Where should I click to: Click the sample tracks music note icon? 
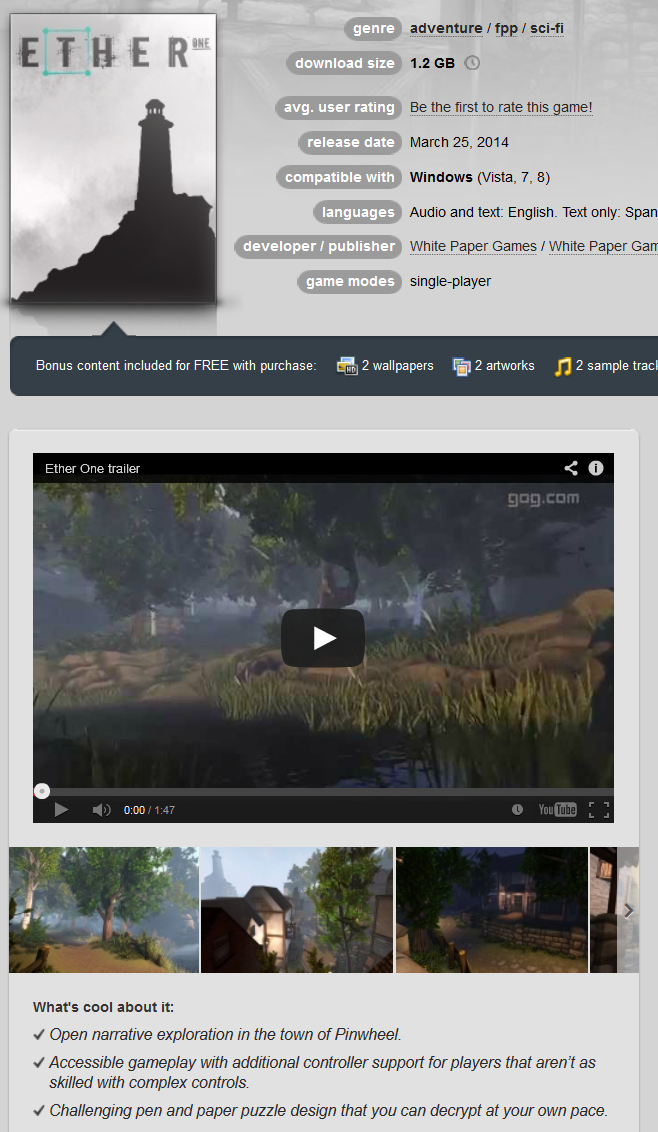(x=563, y=366)
